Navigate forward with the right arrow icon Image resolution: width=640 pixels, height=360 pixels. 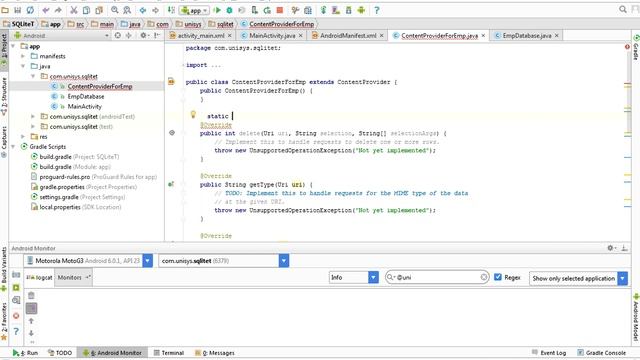156,10
